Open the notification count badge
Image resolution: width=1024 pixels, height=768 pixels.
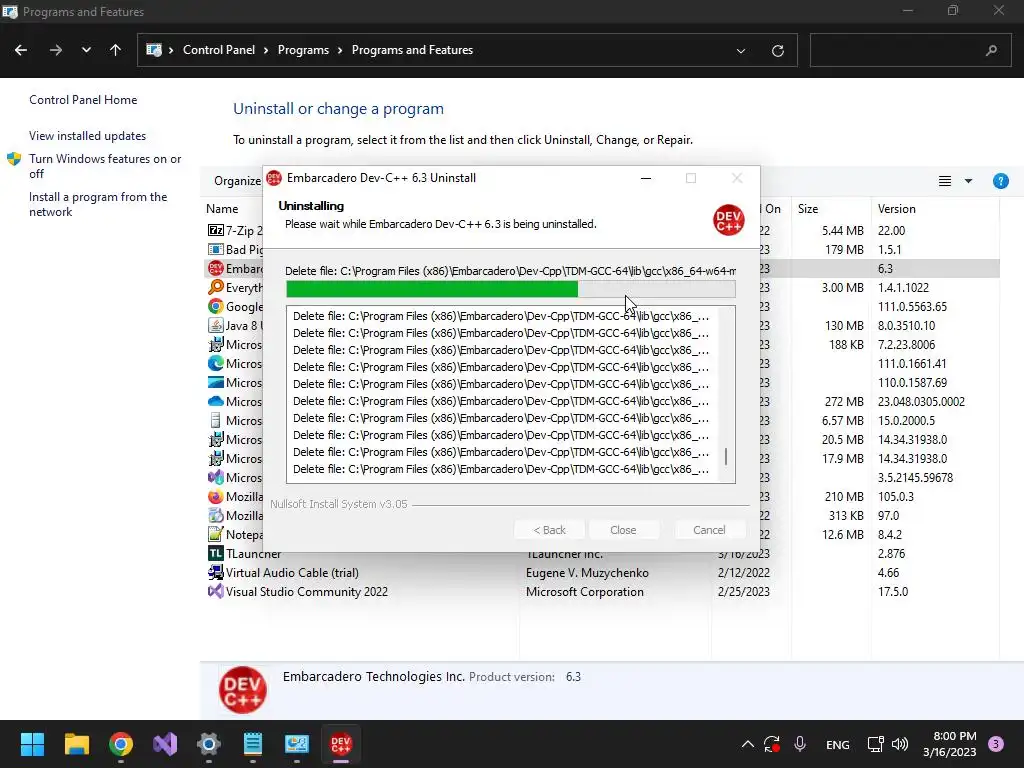point(995,744)
